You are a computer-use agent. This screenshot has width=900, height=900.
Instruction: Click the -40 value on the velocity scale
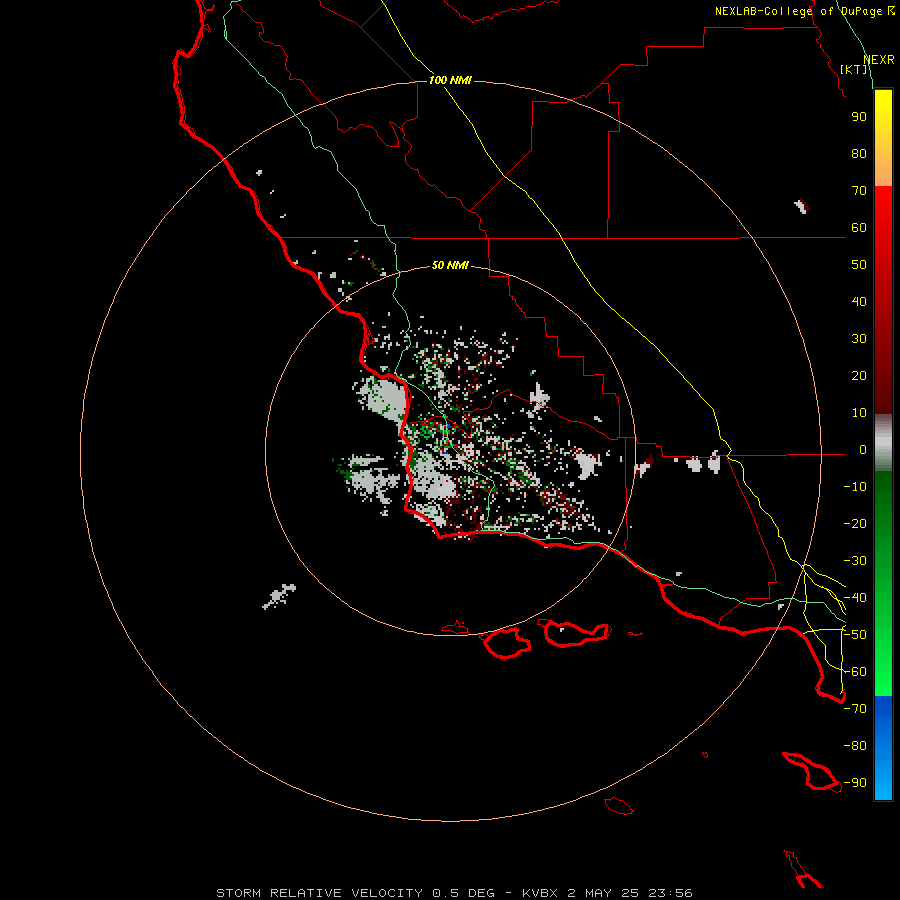855,598
